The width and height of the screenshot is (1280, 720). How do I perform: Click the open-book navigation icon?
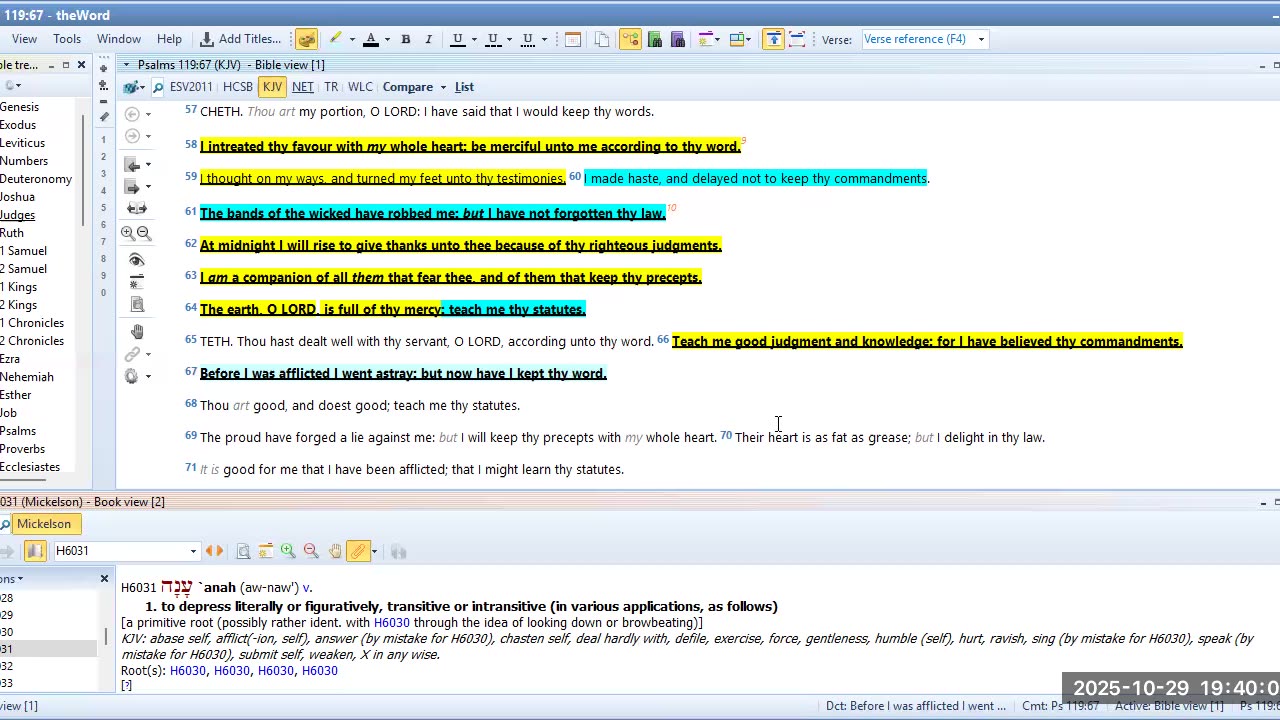(x=137, y=208)
